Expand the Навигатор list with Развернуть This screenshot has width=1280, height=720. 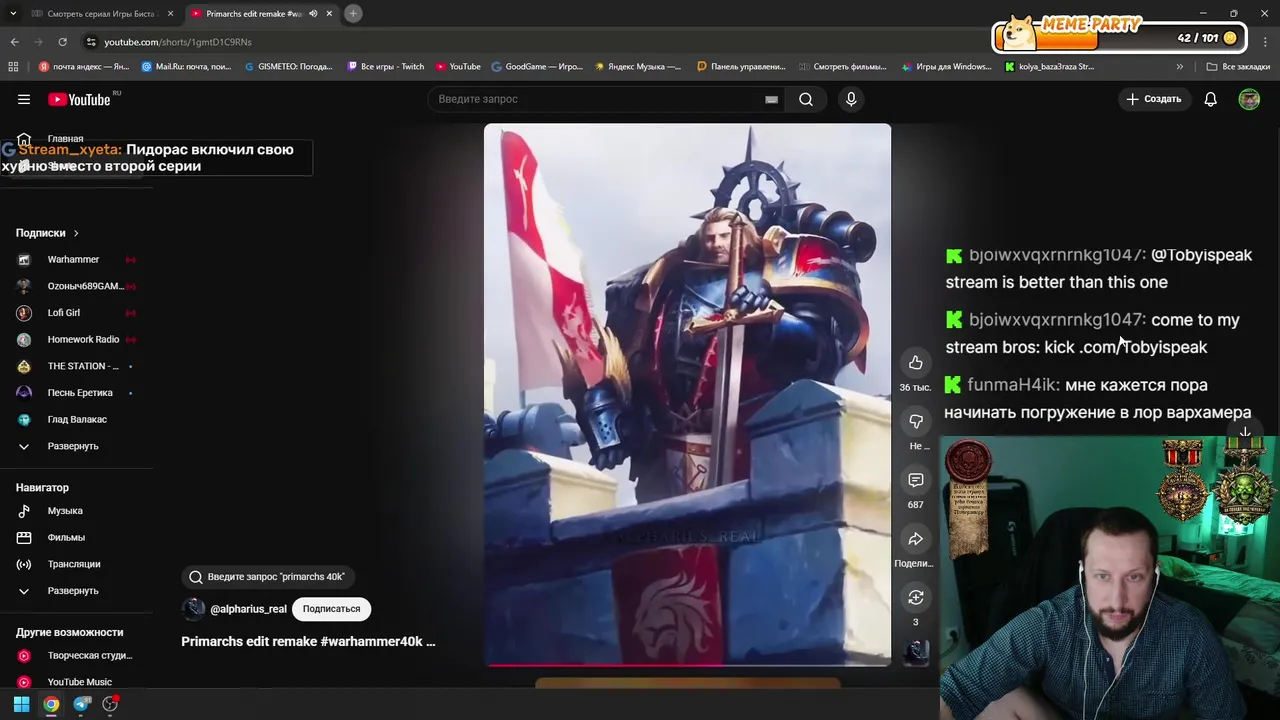72,591
